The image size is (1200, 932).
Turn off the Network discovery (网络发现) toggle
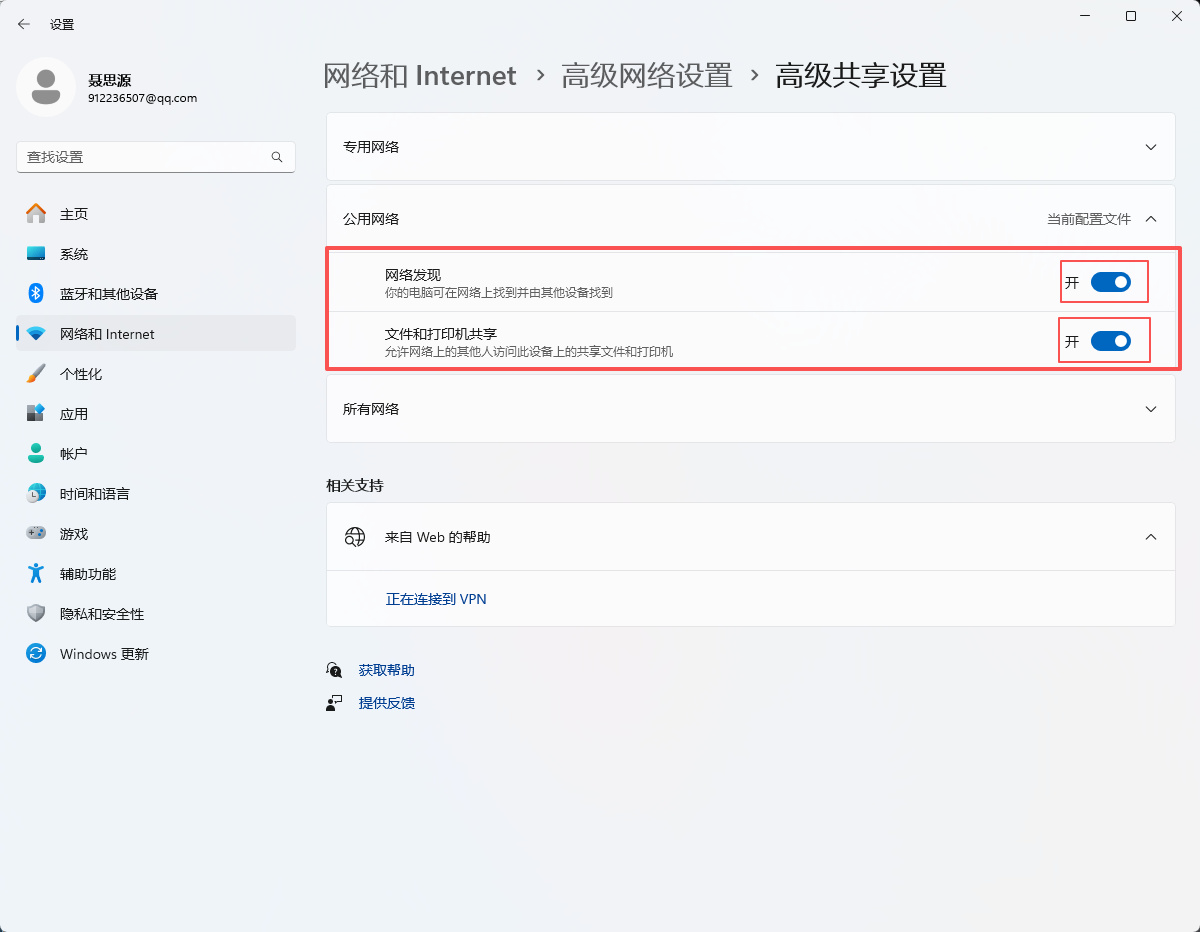pos(1110,283)
